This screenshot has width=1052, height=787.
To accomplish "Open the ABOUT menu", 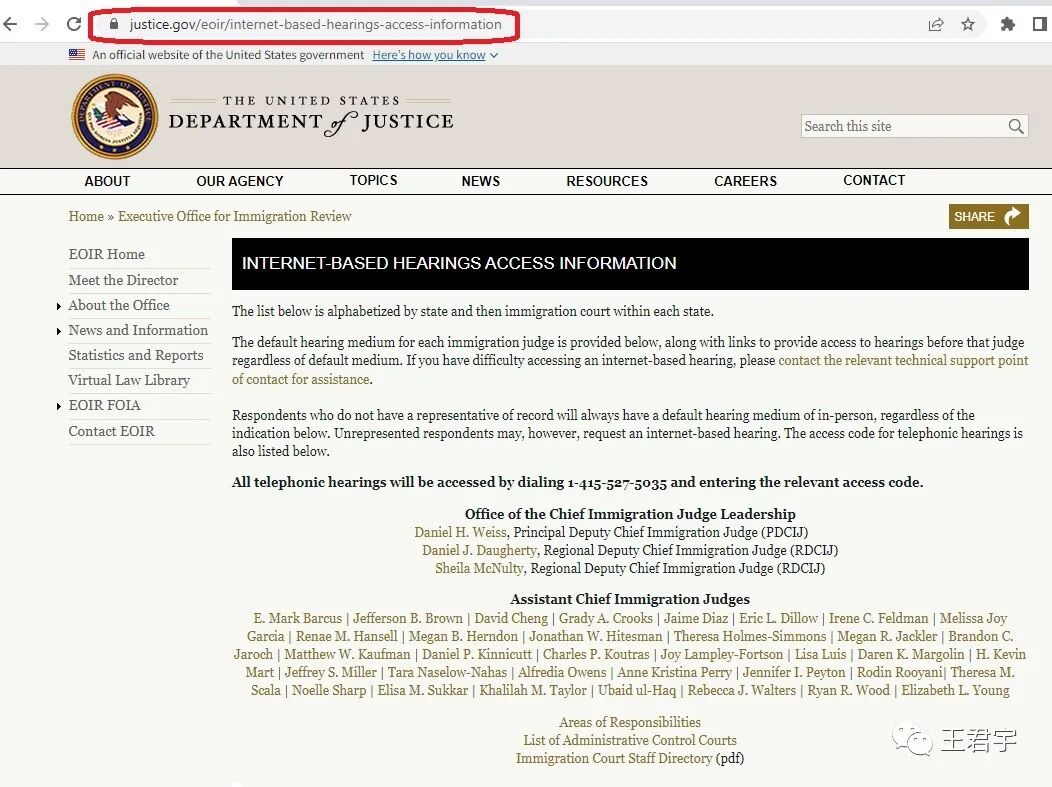I will tap(107, 181).
